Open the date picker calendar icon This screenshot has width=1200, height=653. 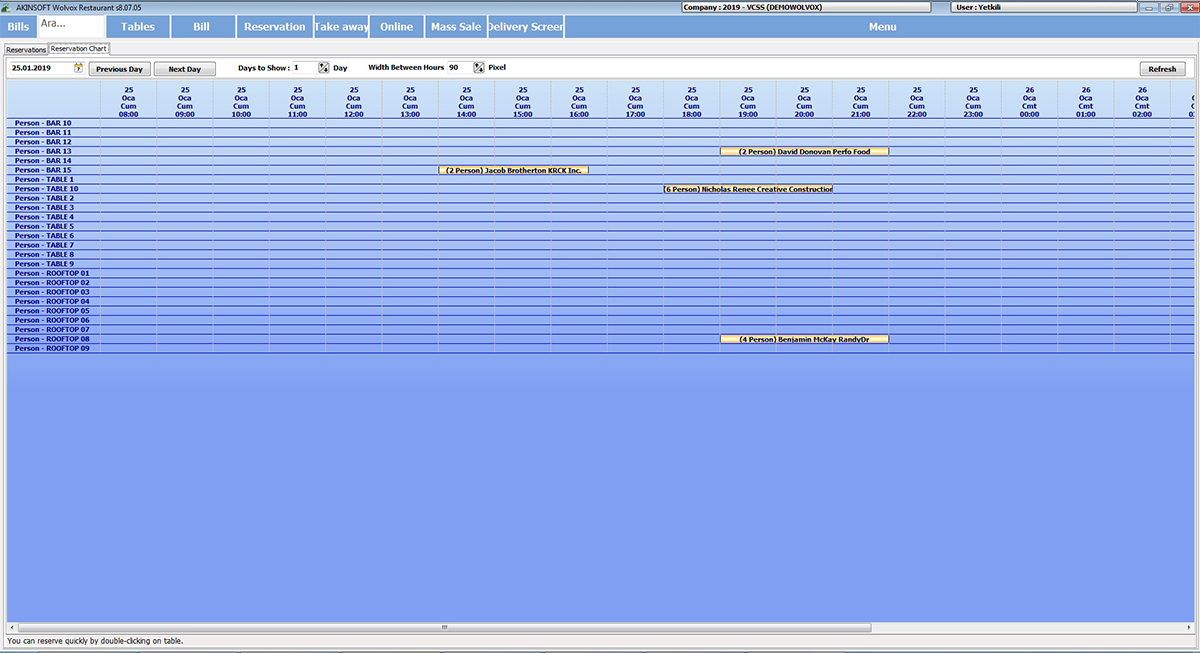[78, 68]
